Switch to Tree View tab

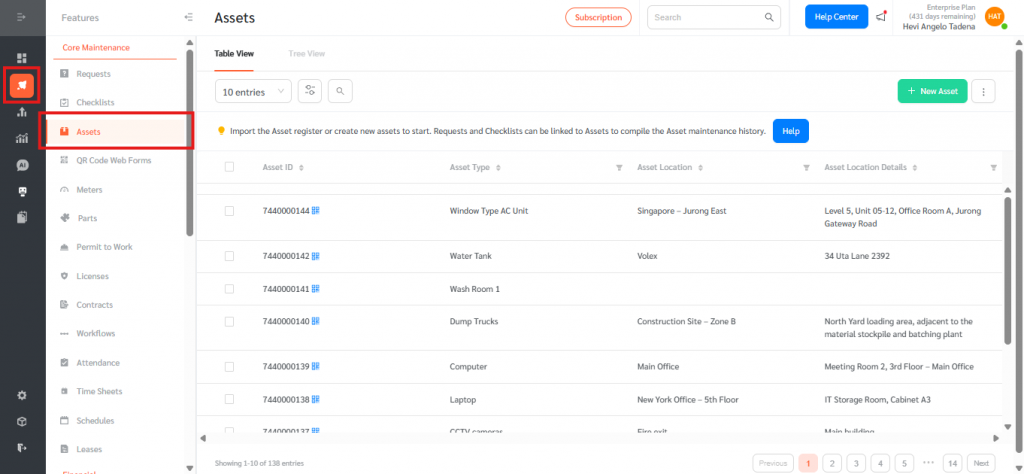[x=306, y=53]
